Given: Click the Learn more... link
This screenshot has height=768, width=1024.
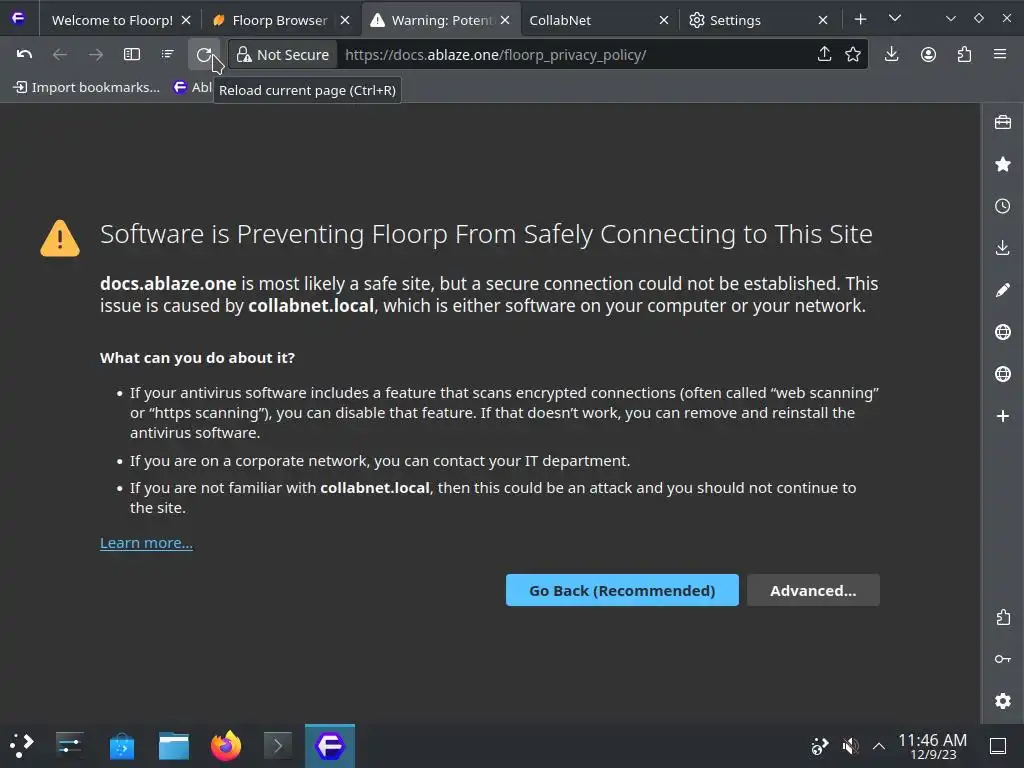Looking at the screenshot, I should pyautogui.click(x=146, y=543).
